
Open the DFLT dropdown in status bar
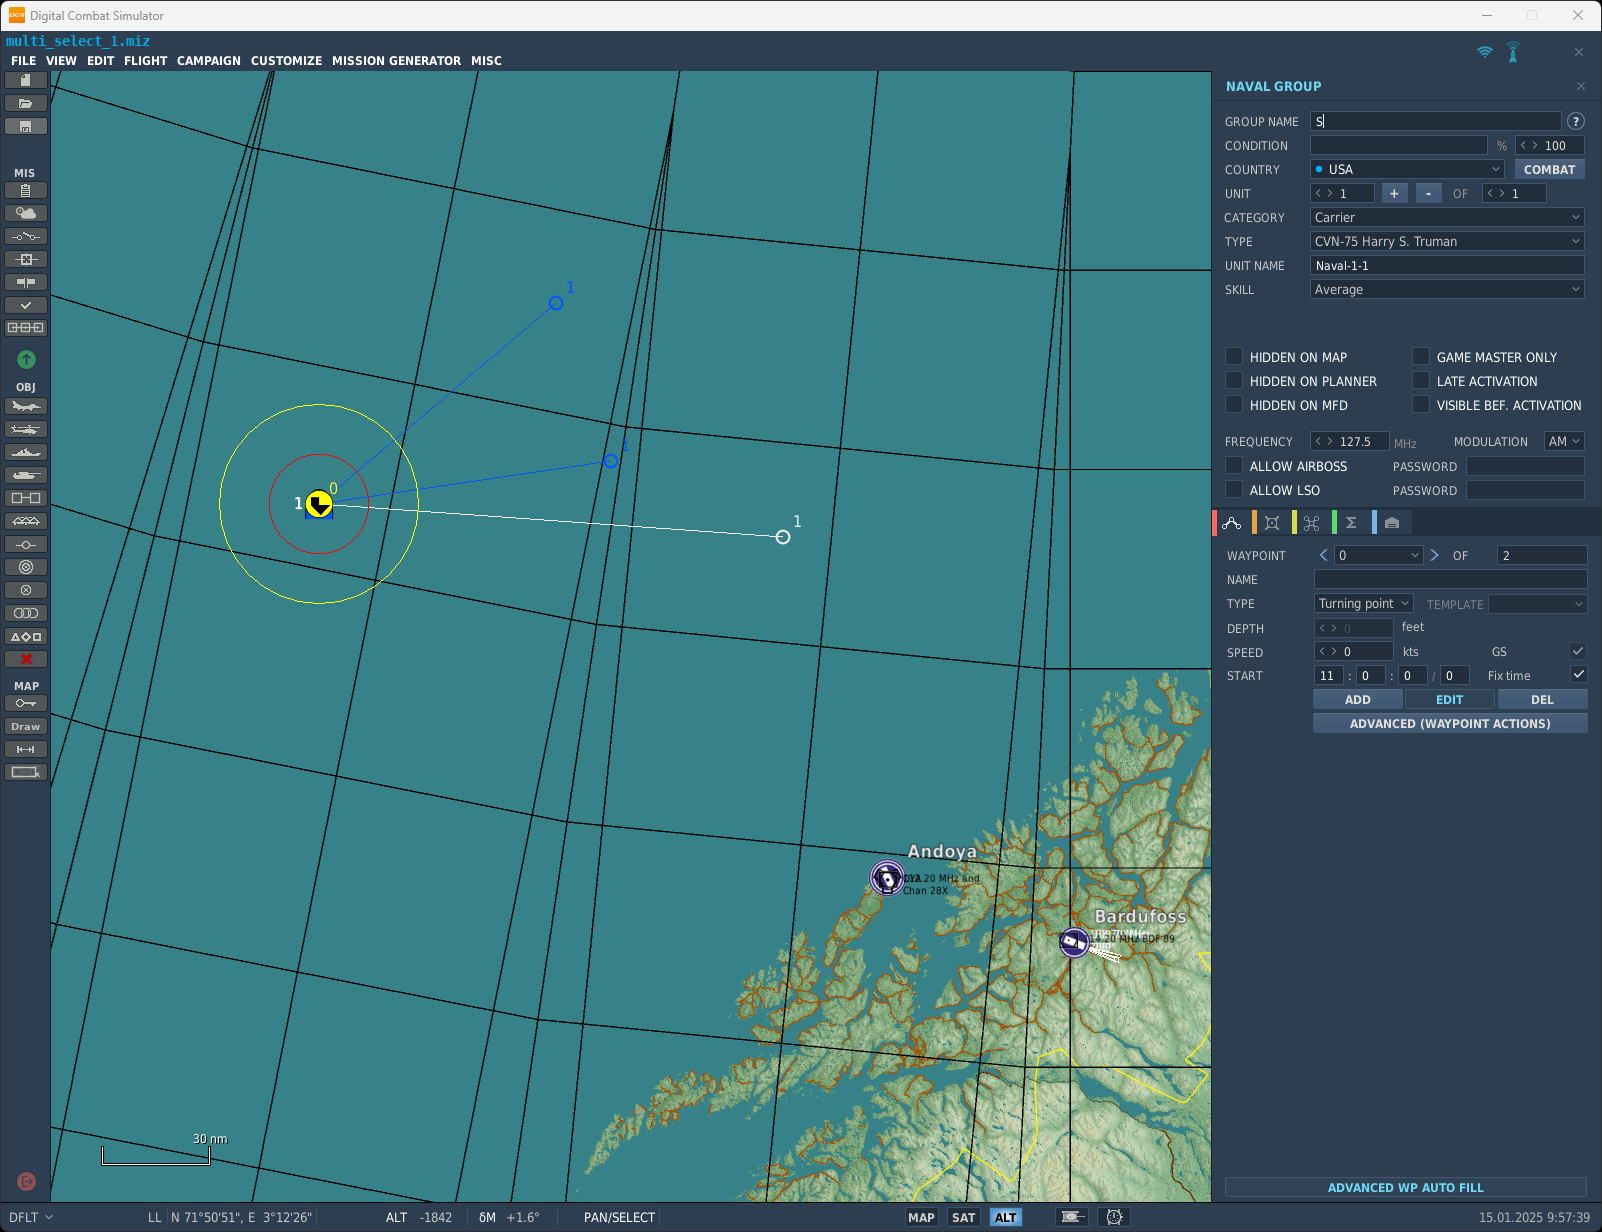pyautogui.click(x=31, y=1217)
